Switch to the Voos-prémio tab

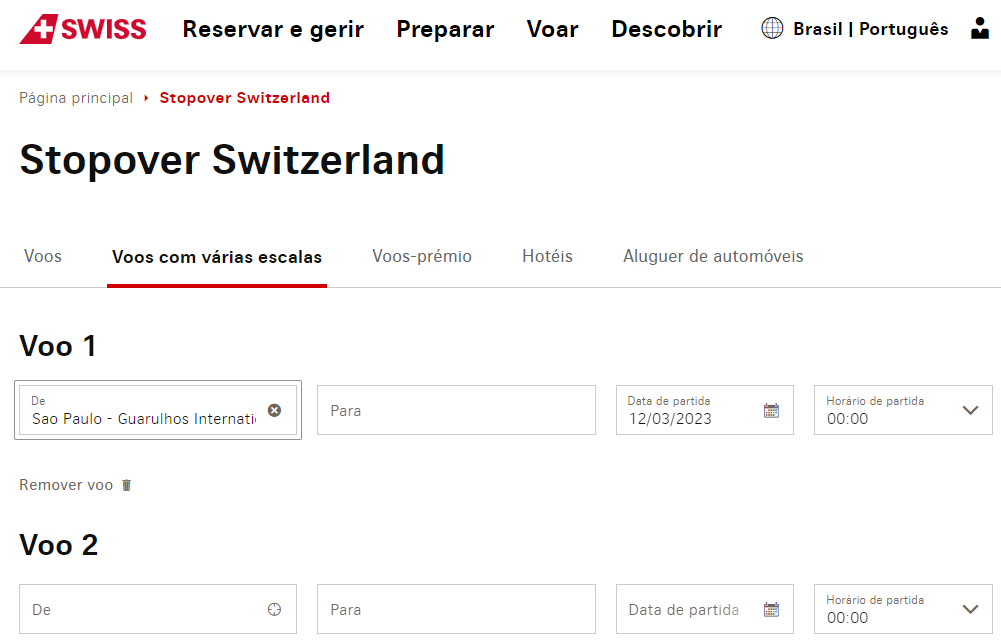point(422,256)
